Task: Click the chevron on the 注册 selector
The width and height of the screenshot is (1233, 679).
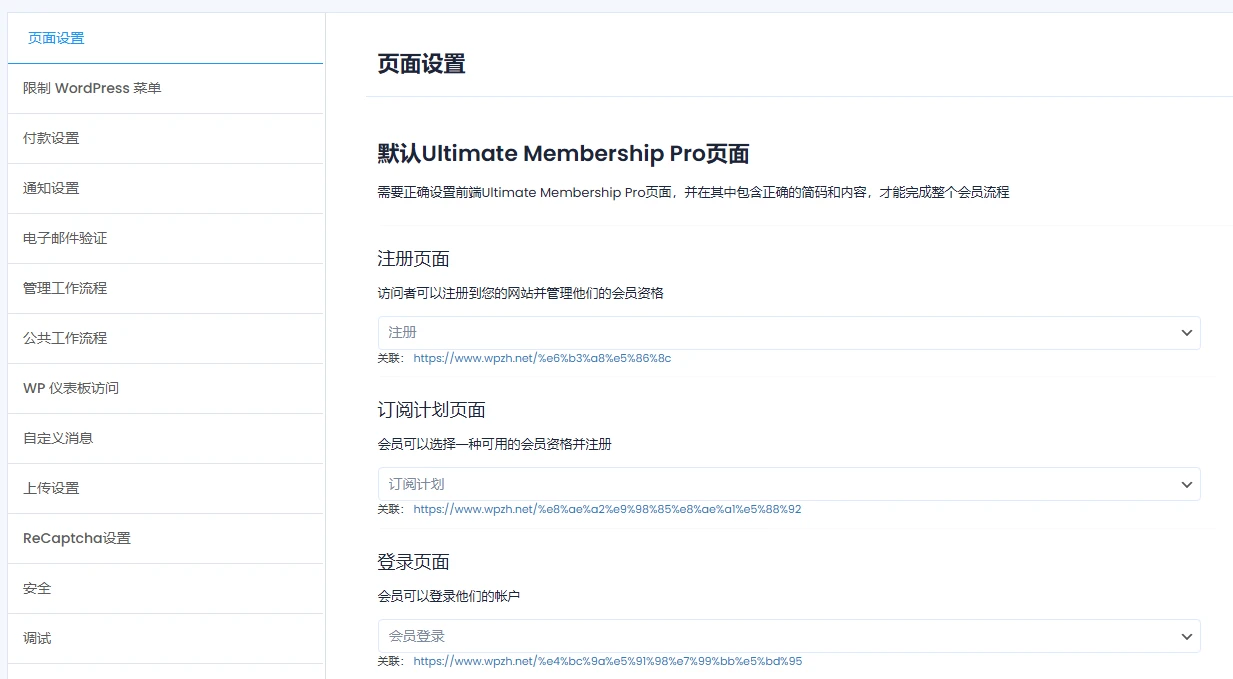Action: (1186, 332)
